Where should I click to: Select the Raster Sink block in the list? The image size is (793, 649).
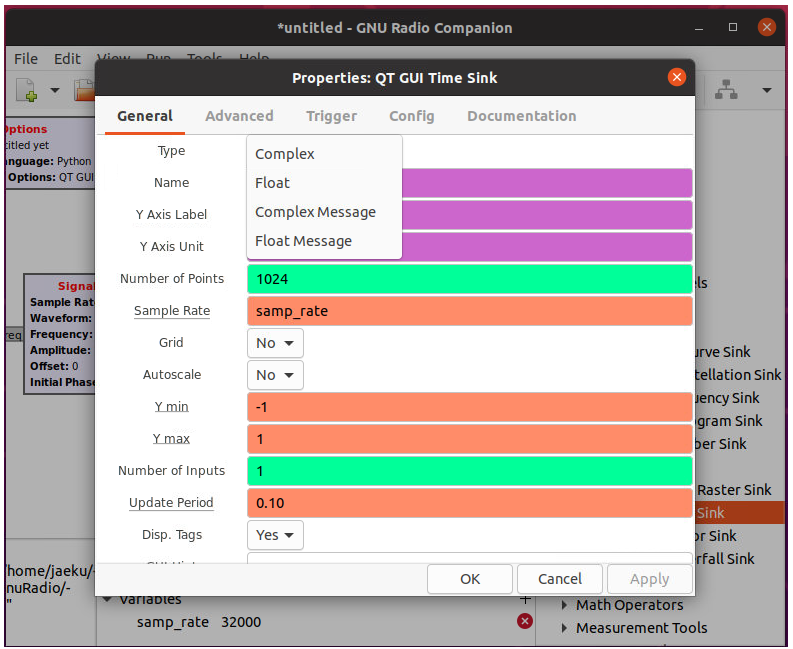(734, 490)
